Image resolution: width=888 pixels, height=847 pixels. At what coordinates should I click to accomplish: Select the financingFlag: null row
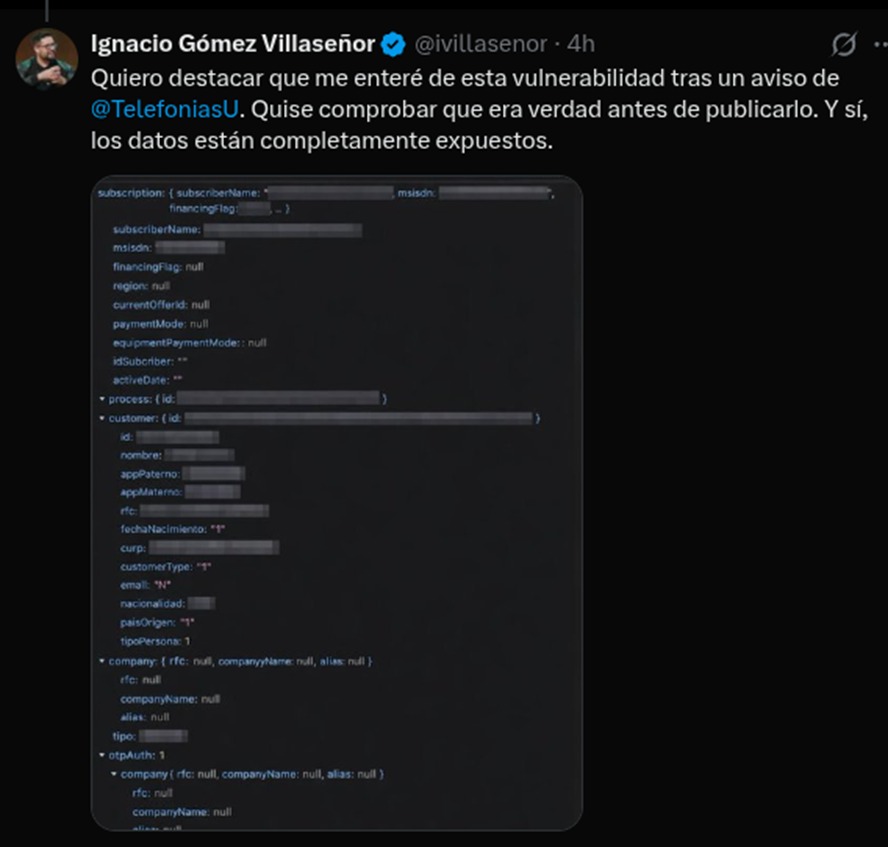click(x=158, y=267)
